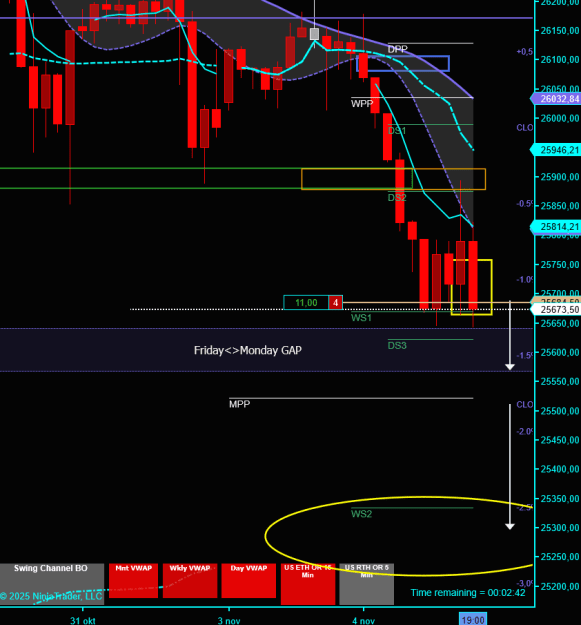Select the Wkly VWAP status box
The width and height of the screenshot is (581, 625).
[190, 580]
